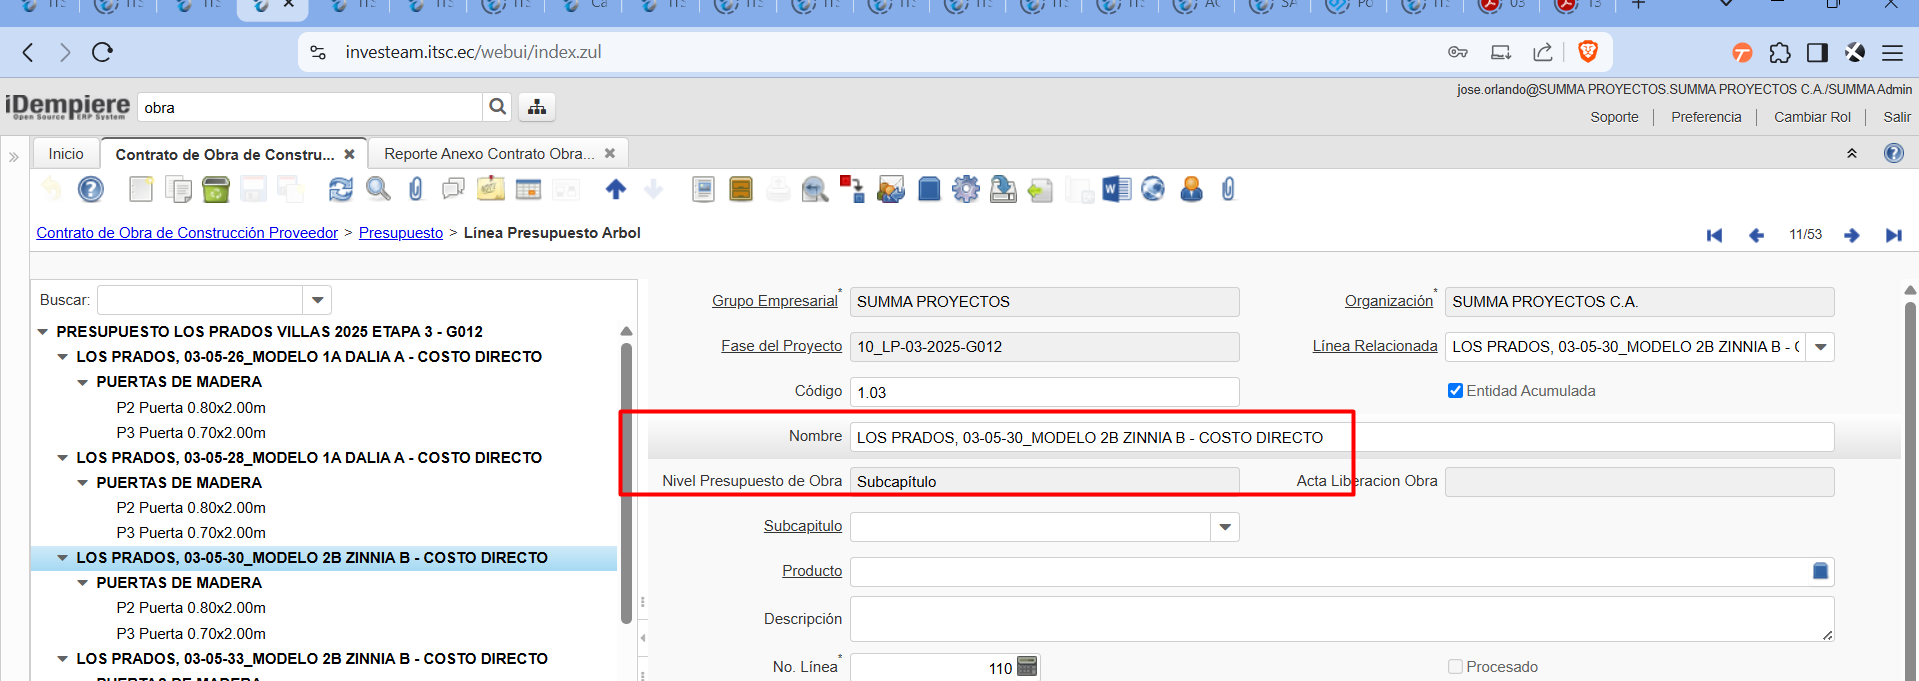
Task: Click the Help icon in the toolbar
Action: pos(91,189)
